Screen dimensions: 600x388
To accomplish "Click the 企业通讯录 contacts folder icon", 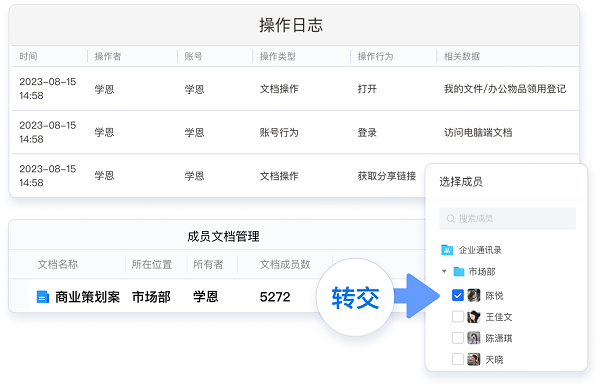I will pos(447,250).
